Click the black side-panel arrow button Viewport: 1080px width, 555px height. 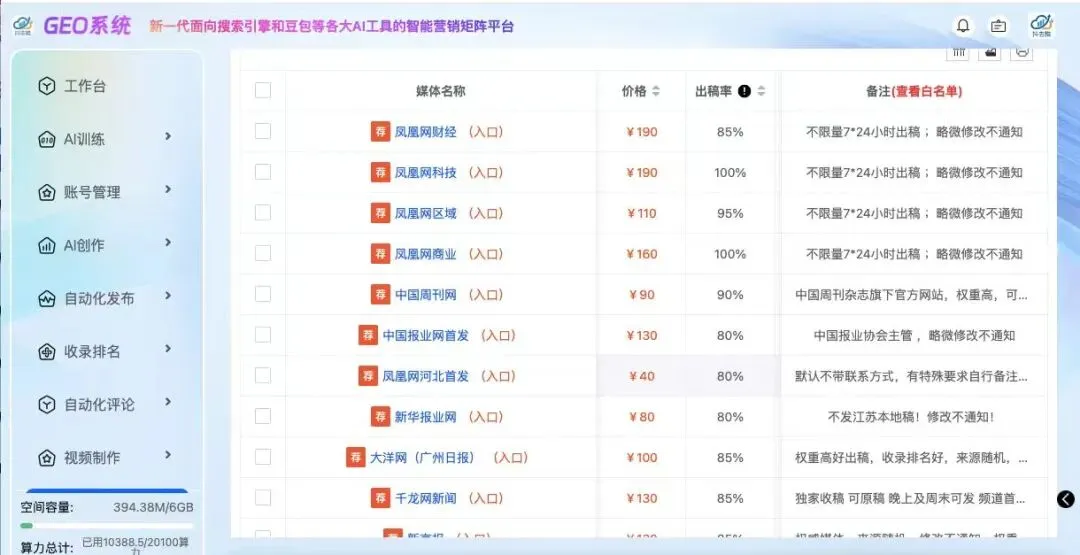click(1065, 499)
